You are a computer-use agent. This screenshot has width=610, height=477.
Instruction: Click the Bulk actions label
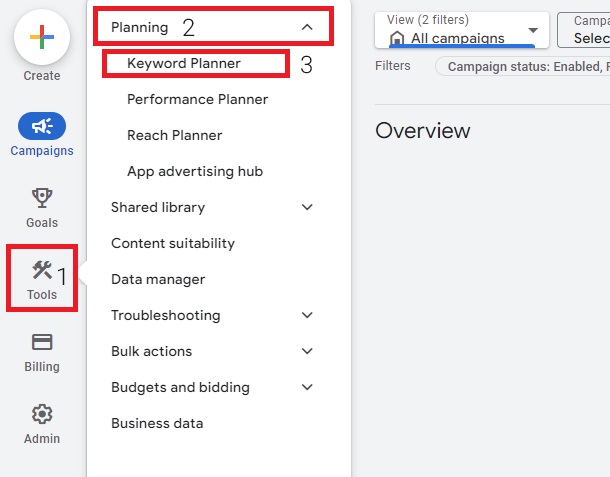(152, 351)
